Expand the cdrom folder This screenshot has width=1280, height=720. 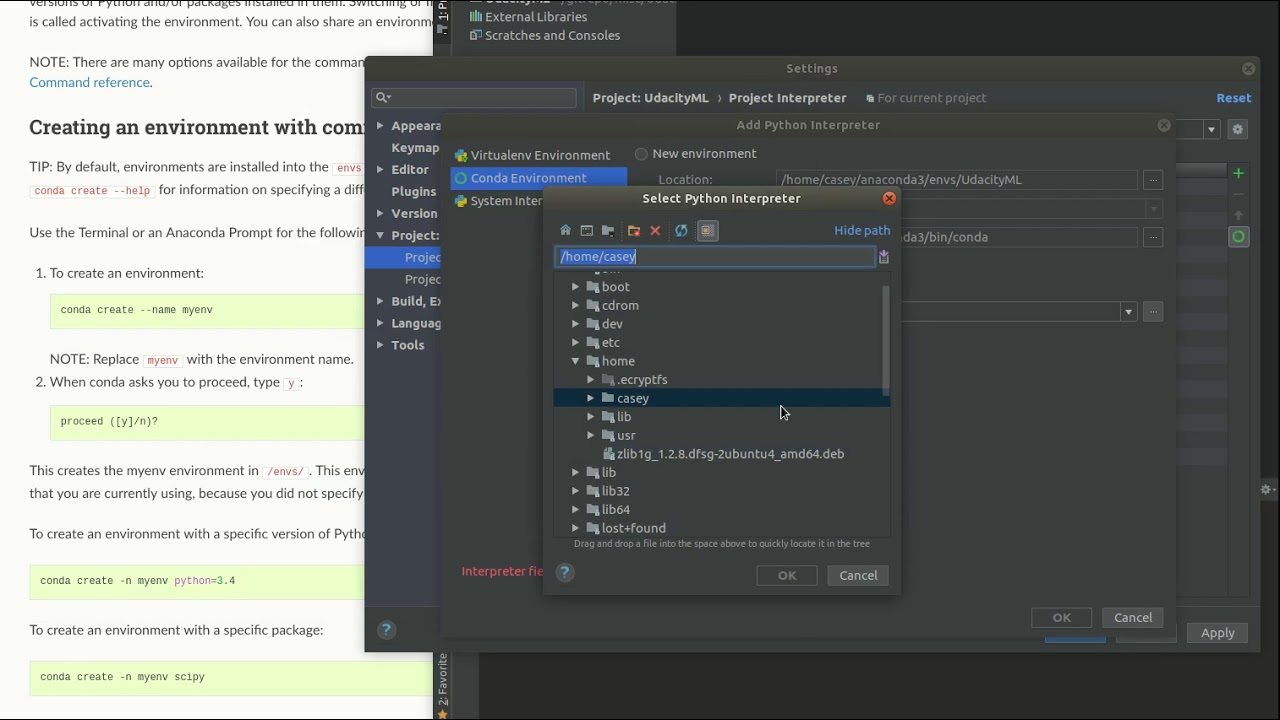(575, 305)
